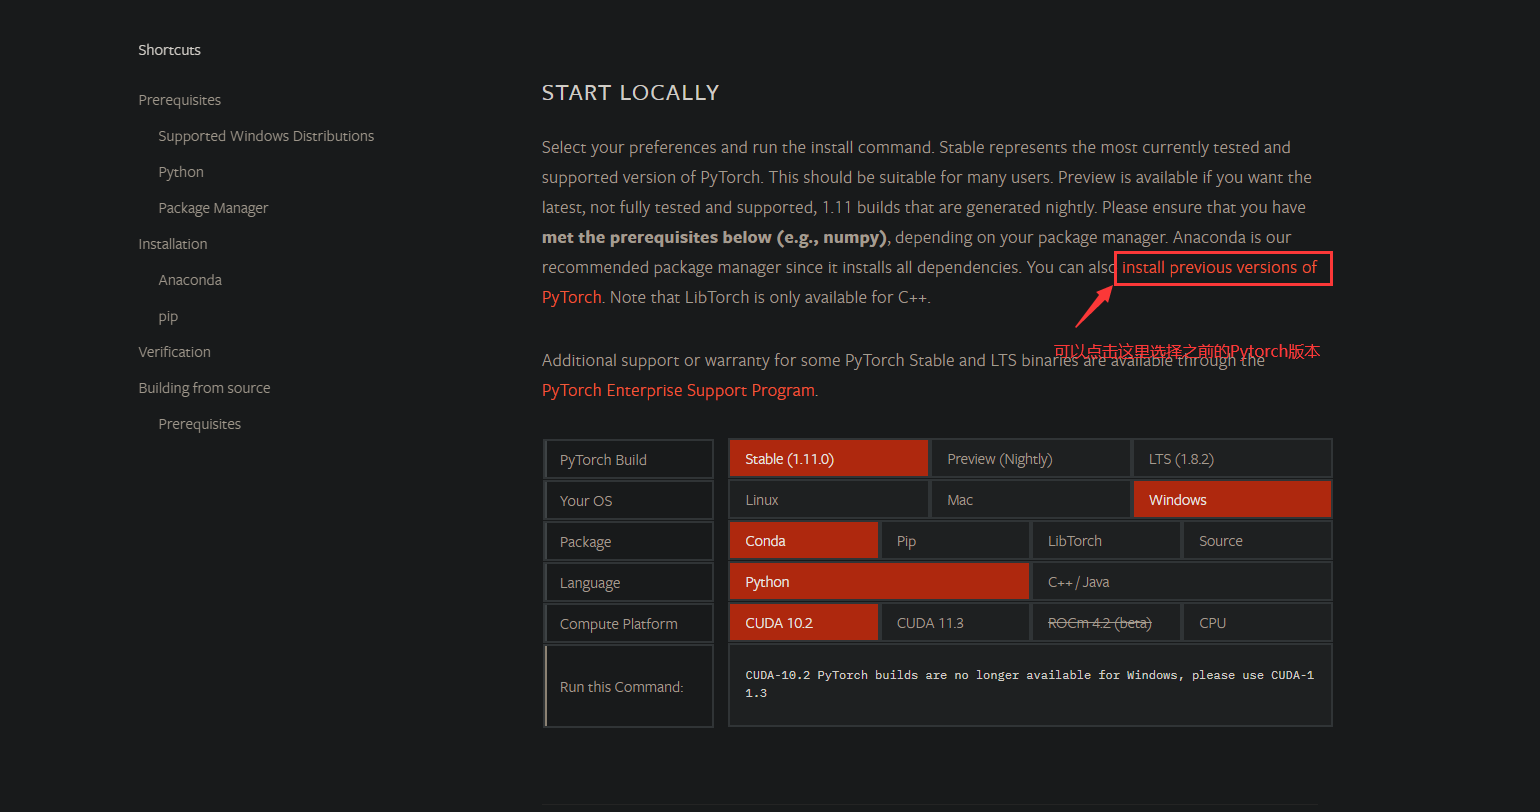Set language to Python
This screenshot has width=1540, height=812.
[x=879, y=582]
